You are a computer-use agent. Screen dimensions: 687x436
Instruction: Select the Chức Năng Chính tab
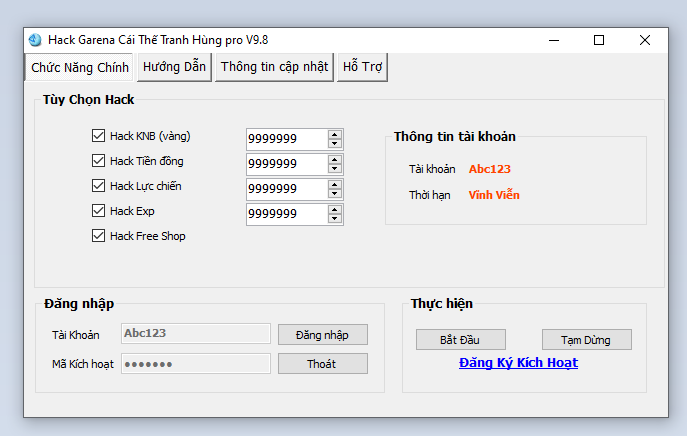tap(80, 67)
